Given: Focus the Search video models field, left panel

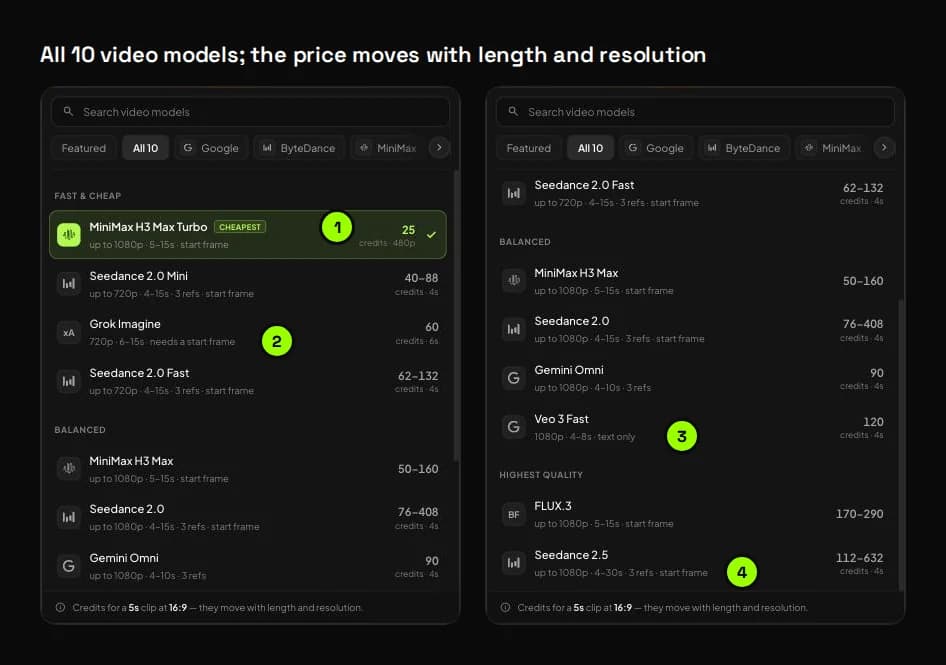Looking at the screenshot, I should click(250, 112).
